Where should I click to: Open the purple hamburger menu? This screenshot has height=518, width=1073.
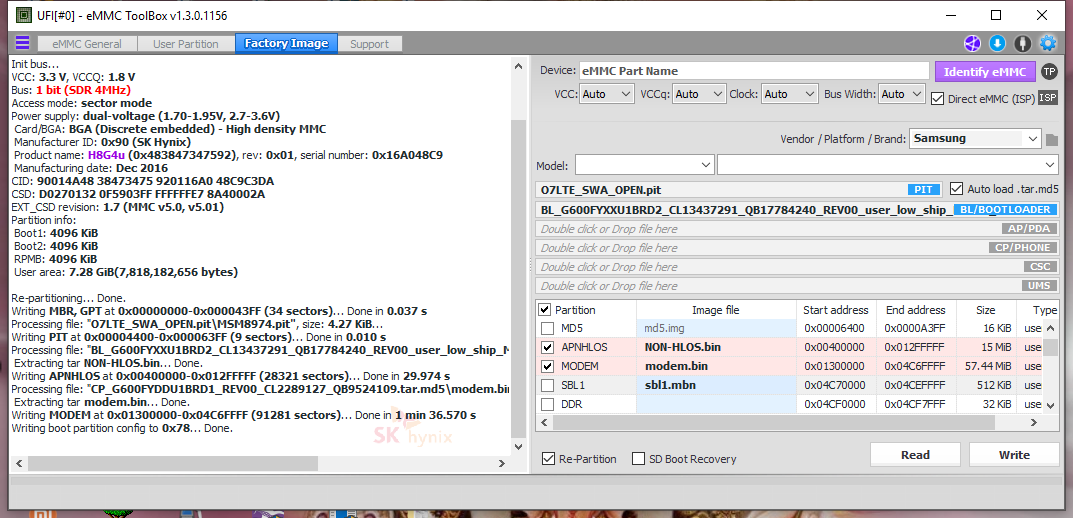pyautogui.click(x=23, y=43)
